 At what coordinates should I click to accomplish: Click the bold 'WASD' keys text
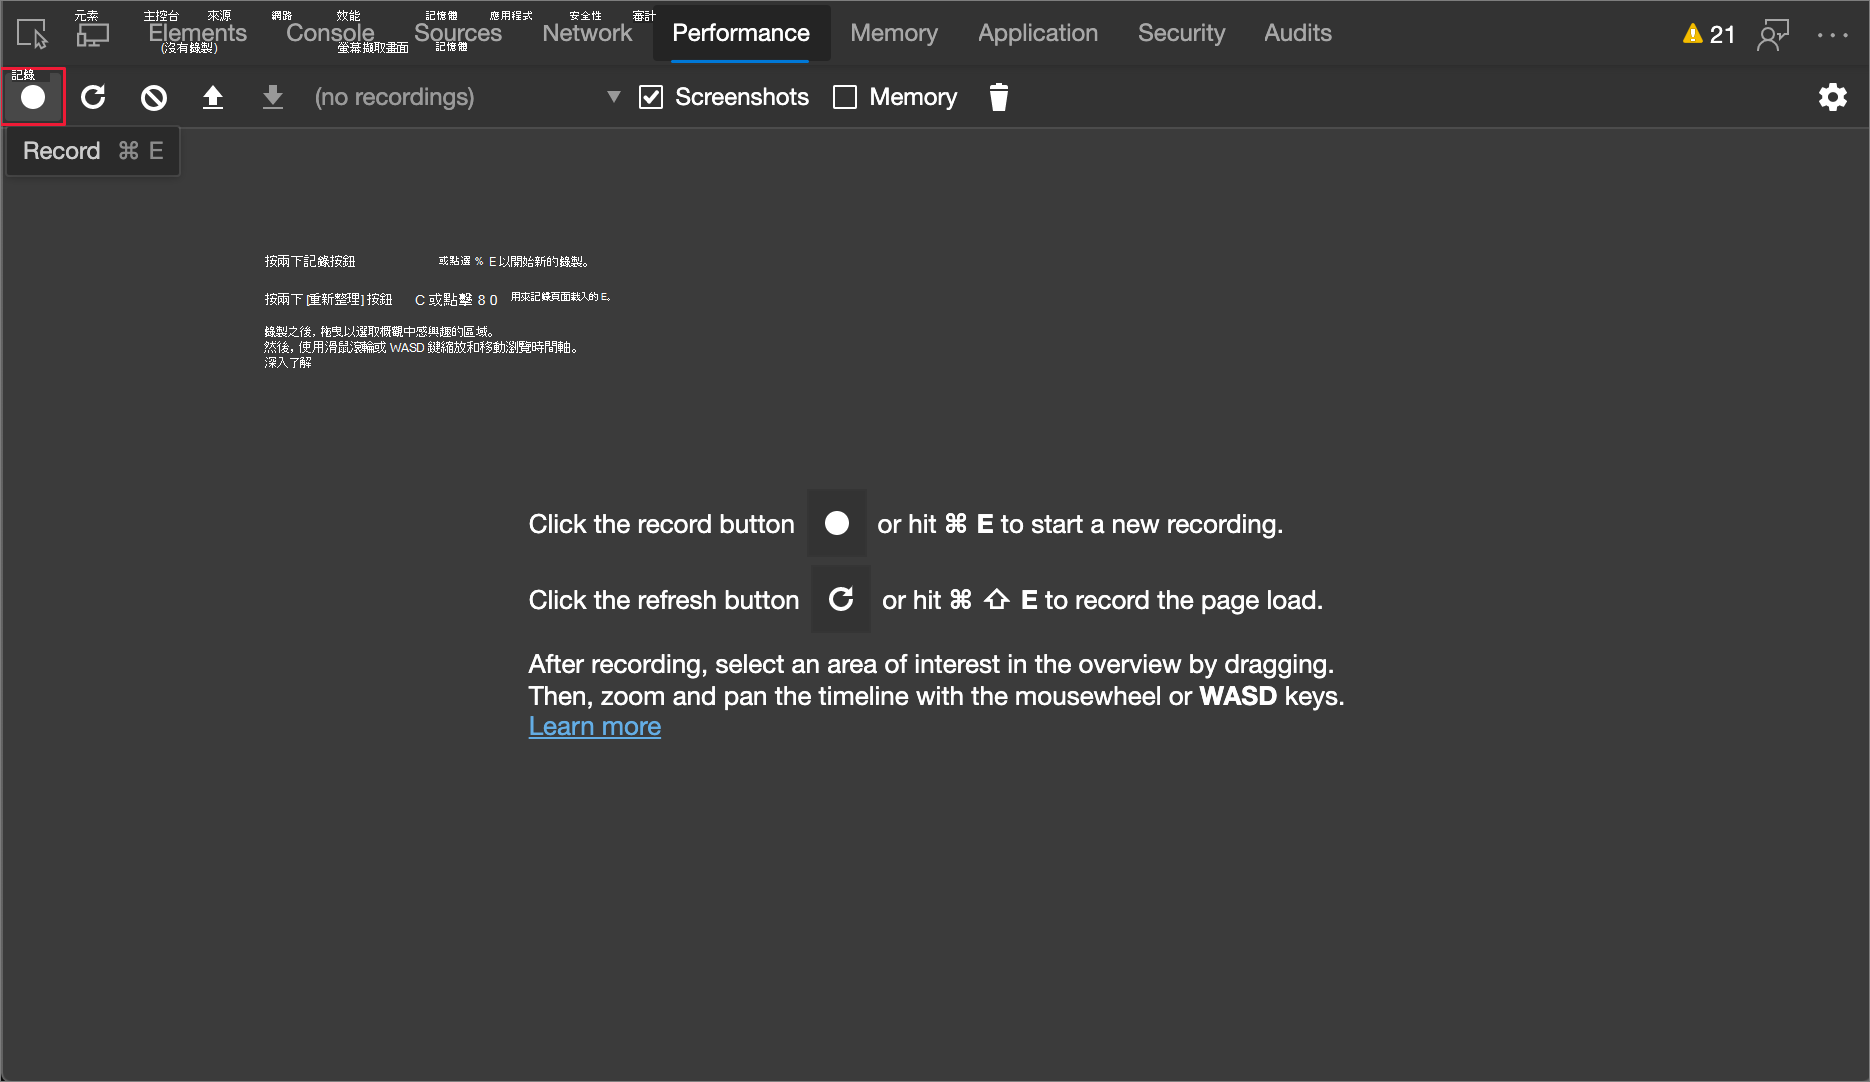click(x=1238, y=696)
